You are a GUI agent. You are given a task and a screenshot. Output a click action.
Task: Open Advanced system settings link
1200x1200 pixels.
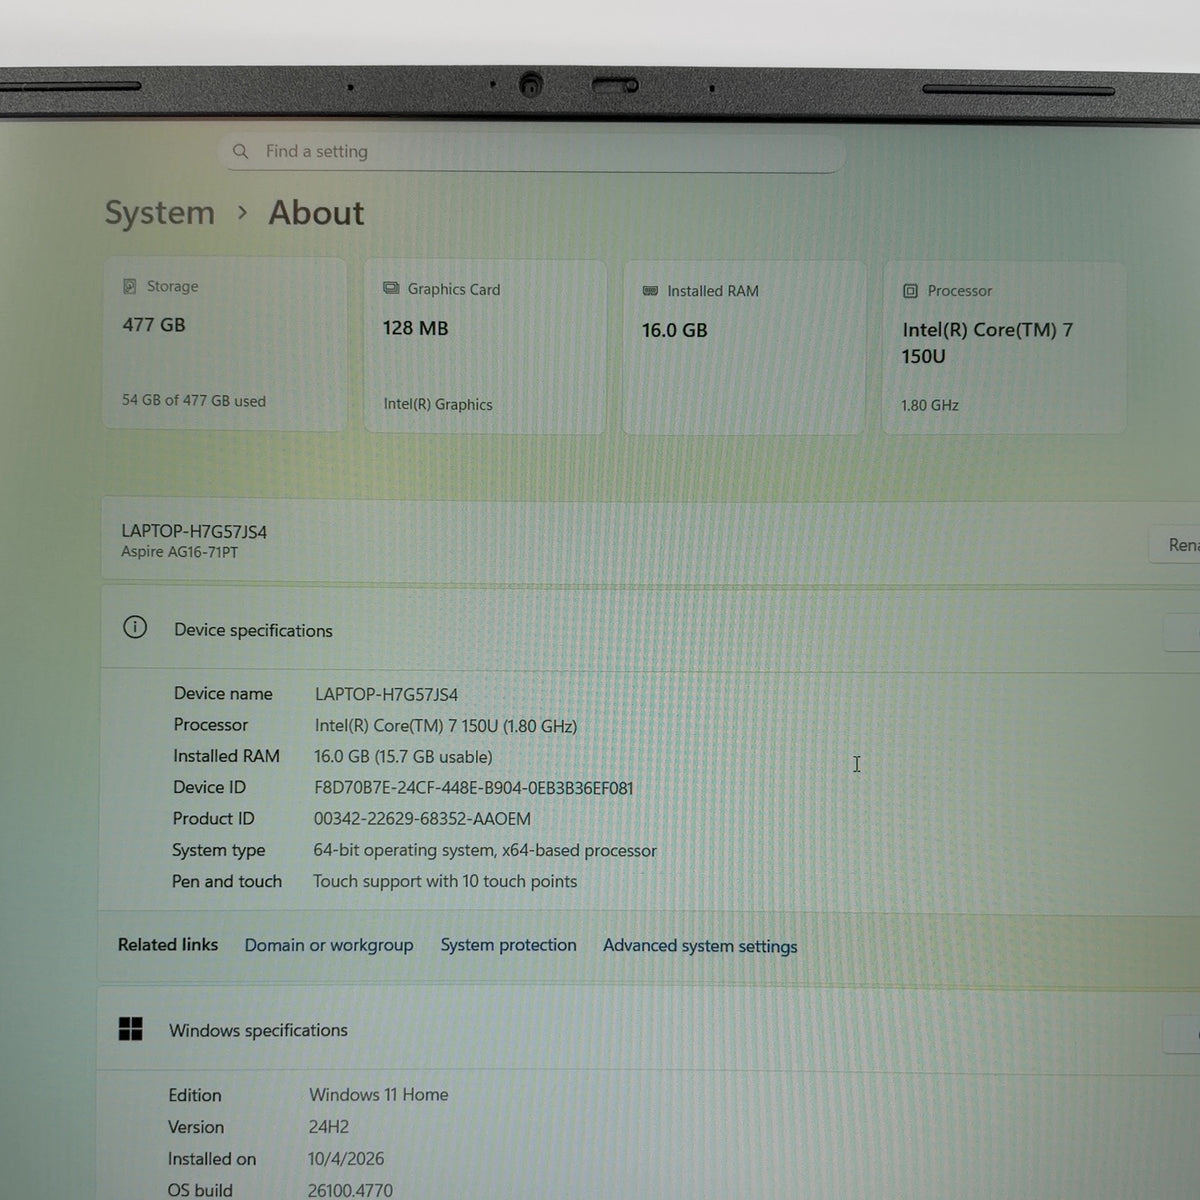(x=700, y=946)
